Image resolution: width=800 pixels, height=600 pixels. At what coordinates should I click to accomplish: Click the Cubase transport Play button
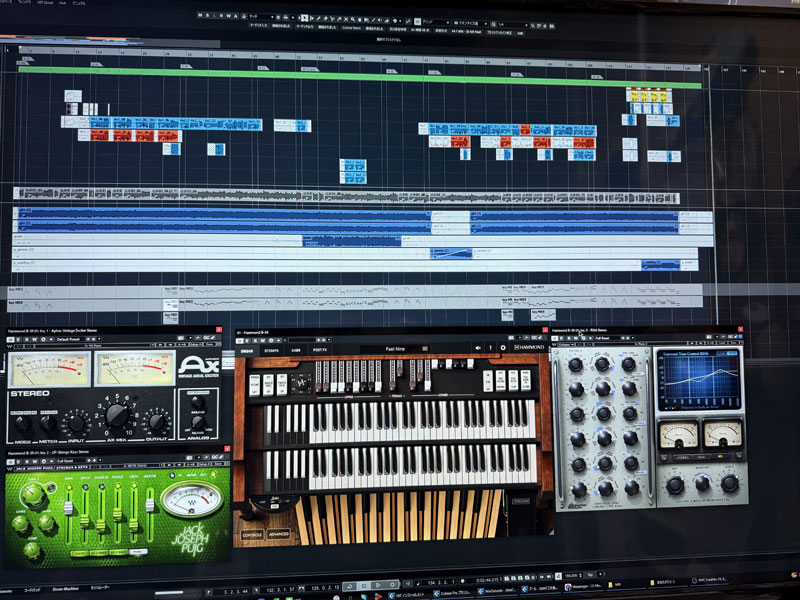378,585
